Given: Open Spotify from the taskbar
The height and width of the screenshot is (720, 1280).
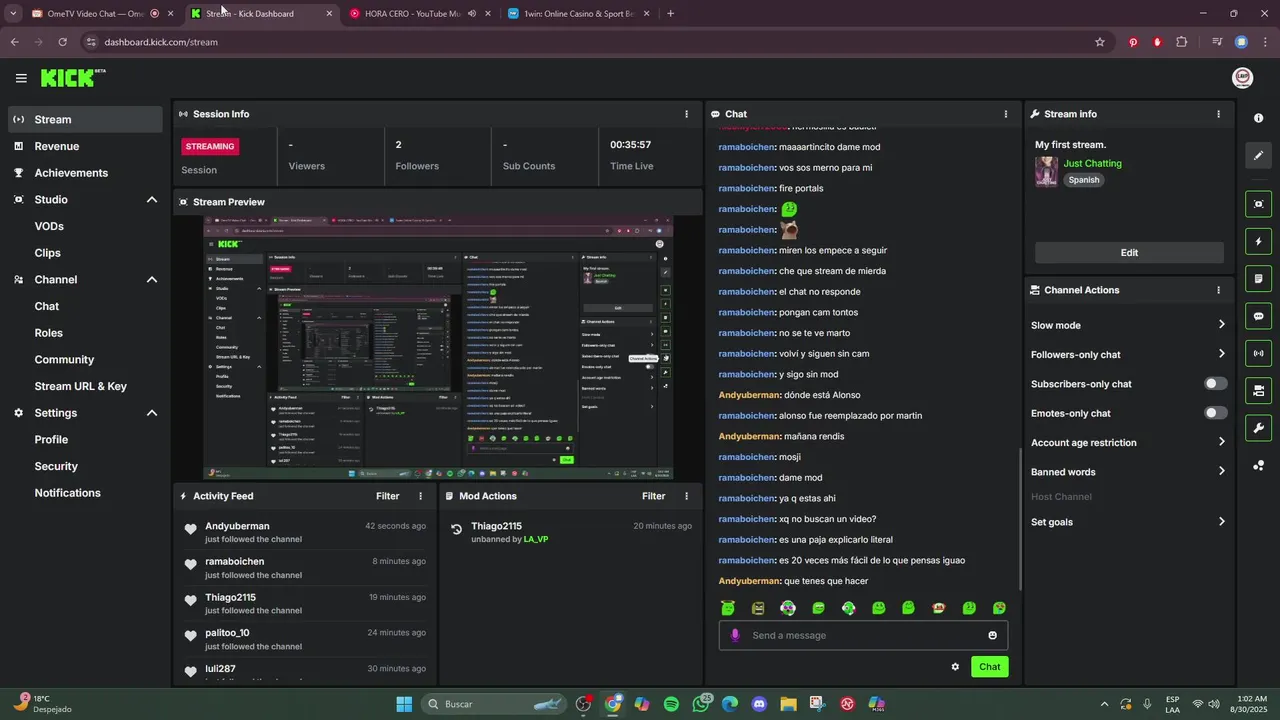Looking at the screenshot, I should (671, 704).
